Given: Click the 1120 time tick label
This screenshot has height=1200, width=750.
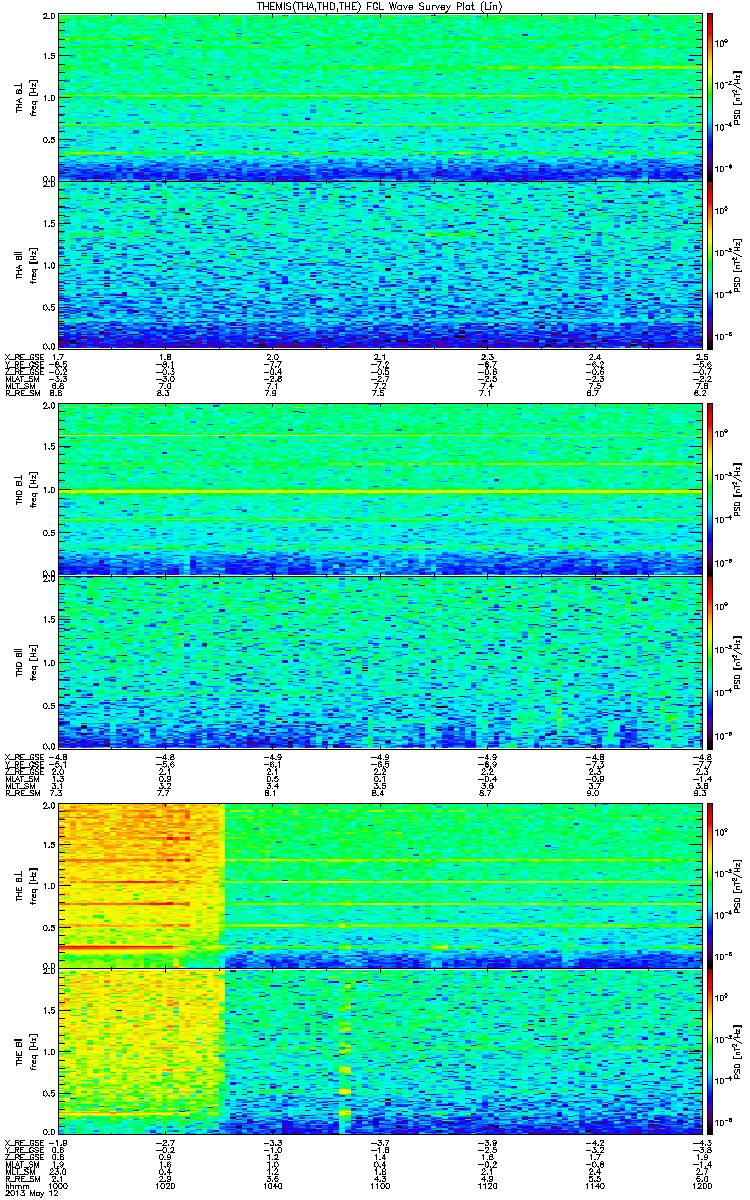Looking at the screenshot, I should (x=486, y=1187).
